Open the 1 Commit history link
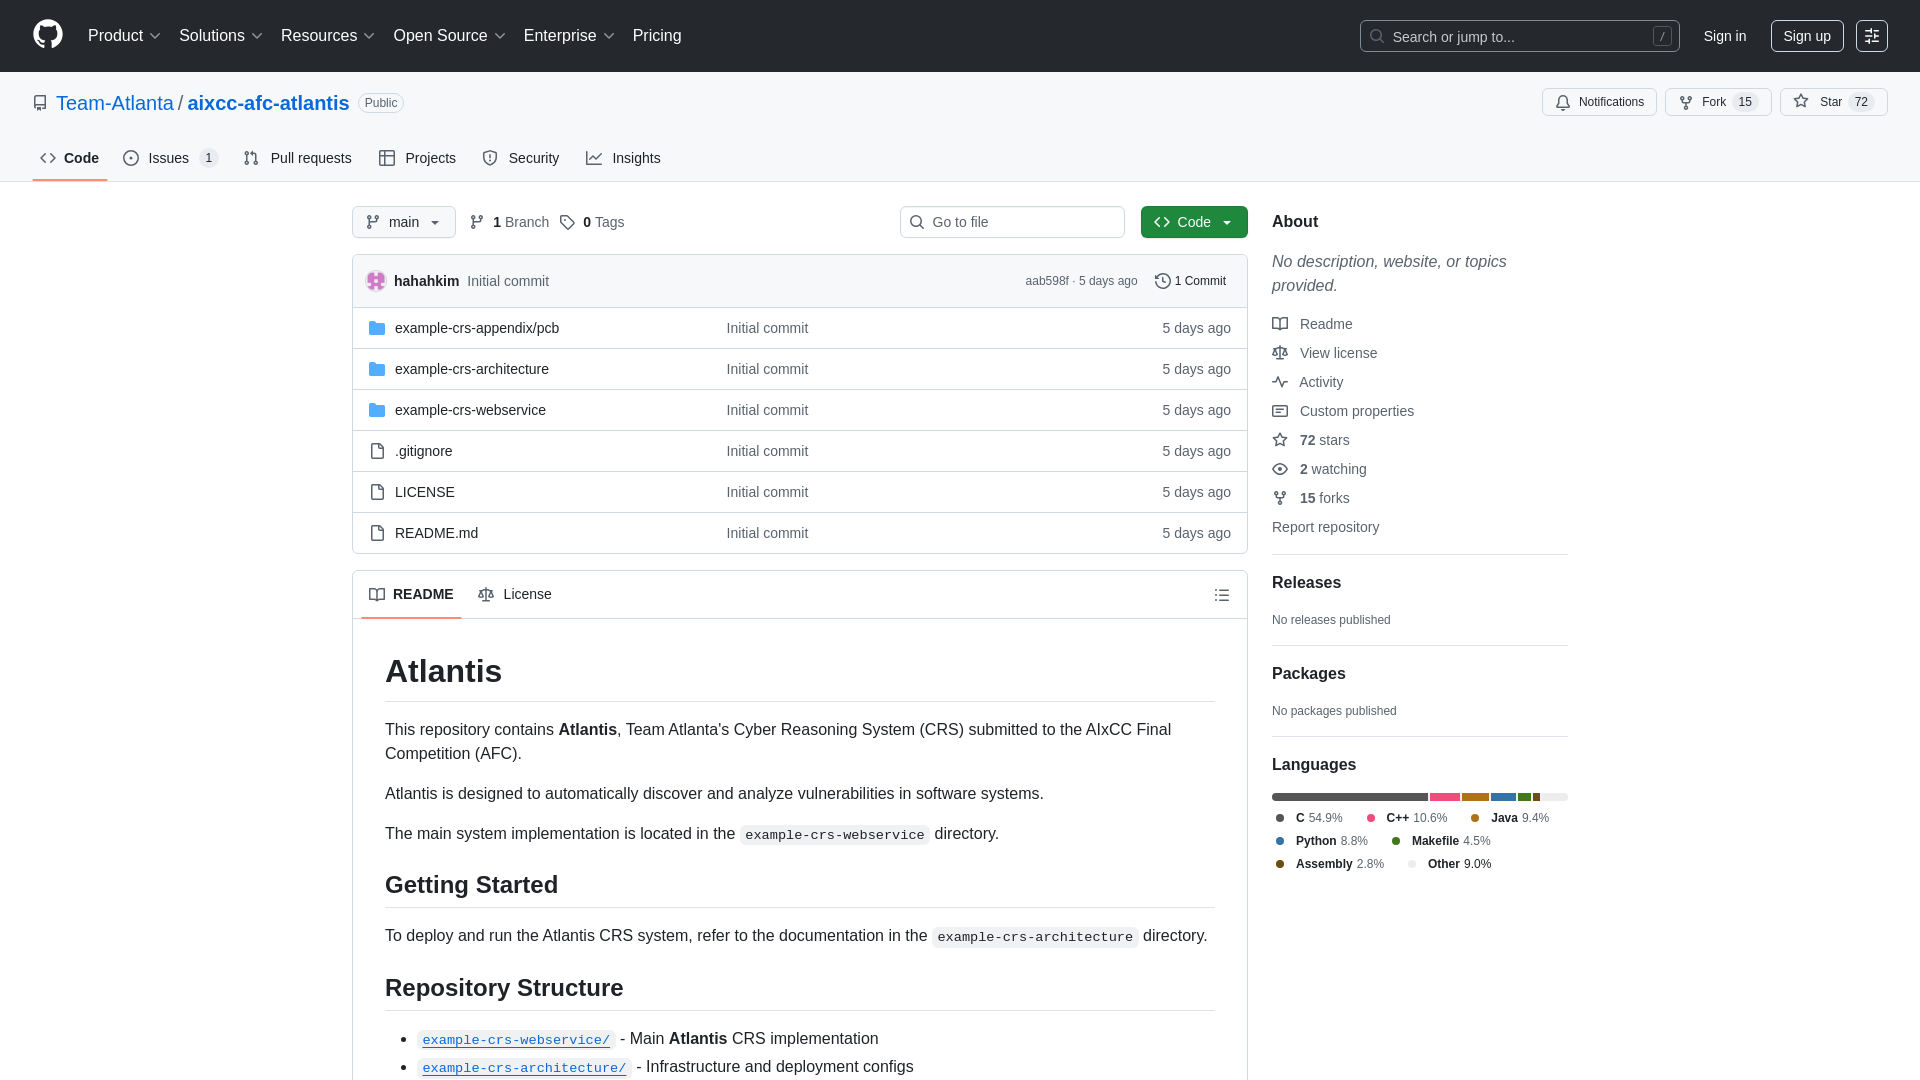The image size is (1920, 1080). click(1190, 281)
